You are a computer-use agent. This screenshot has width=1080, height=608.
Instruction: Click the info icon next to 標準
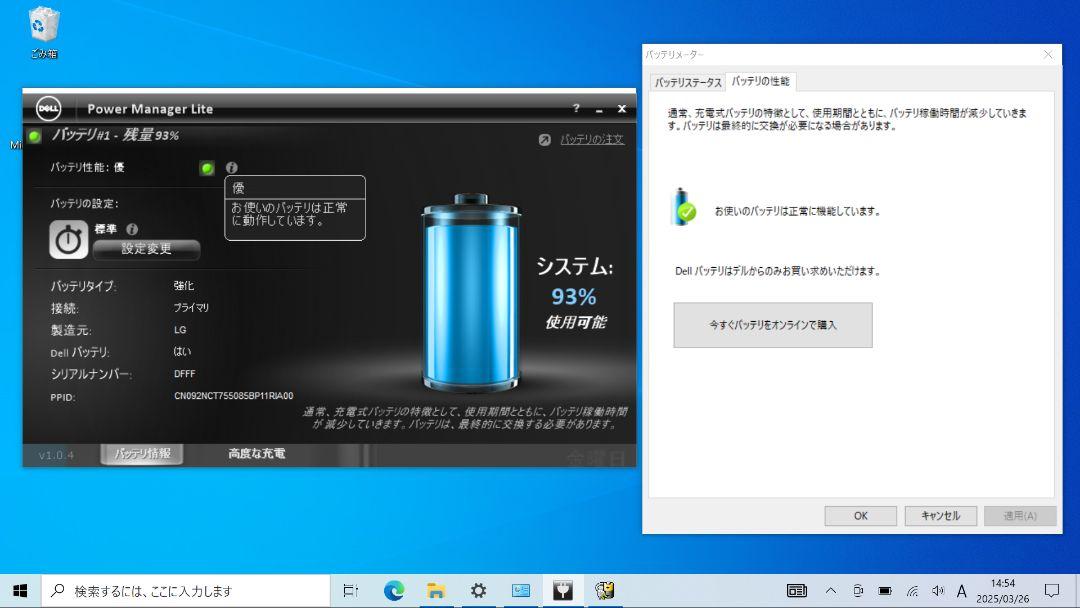coord(132,229)
